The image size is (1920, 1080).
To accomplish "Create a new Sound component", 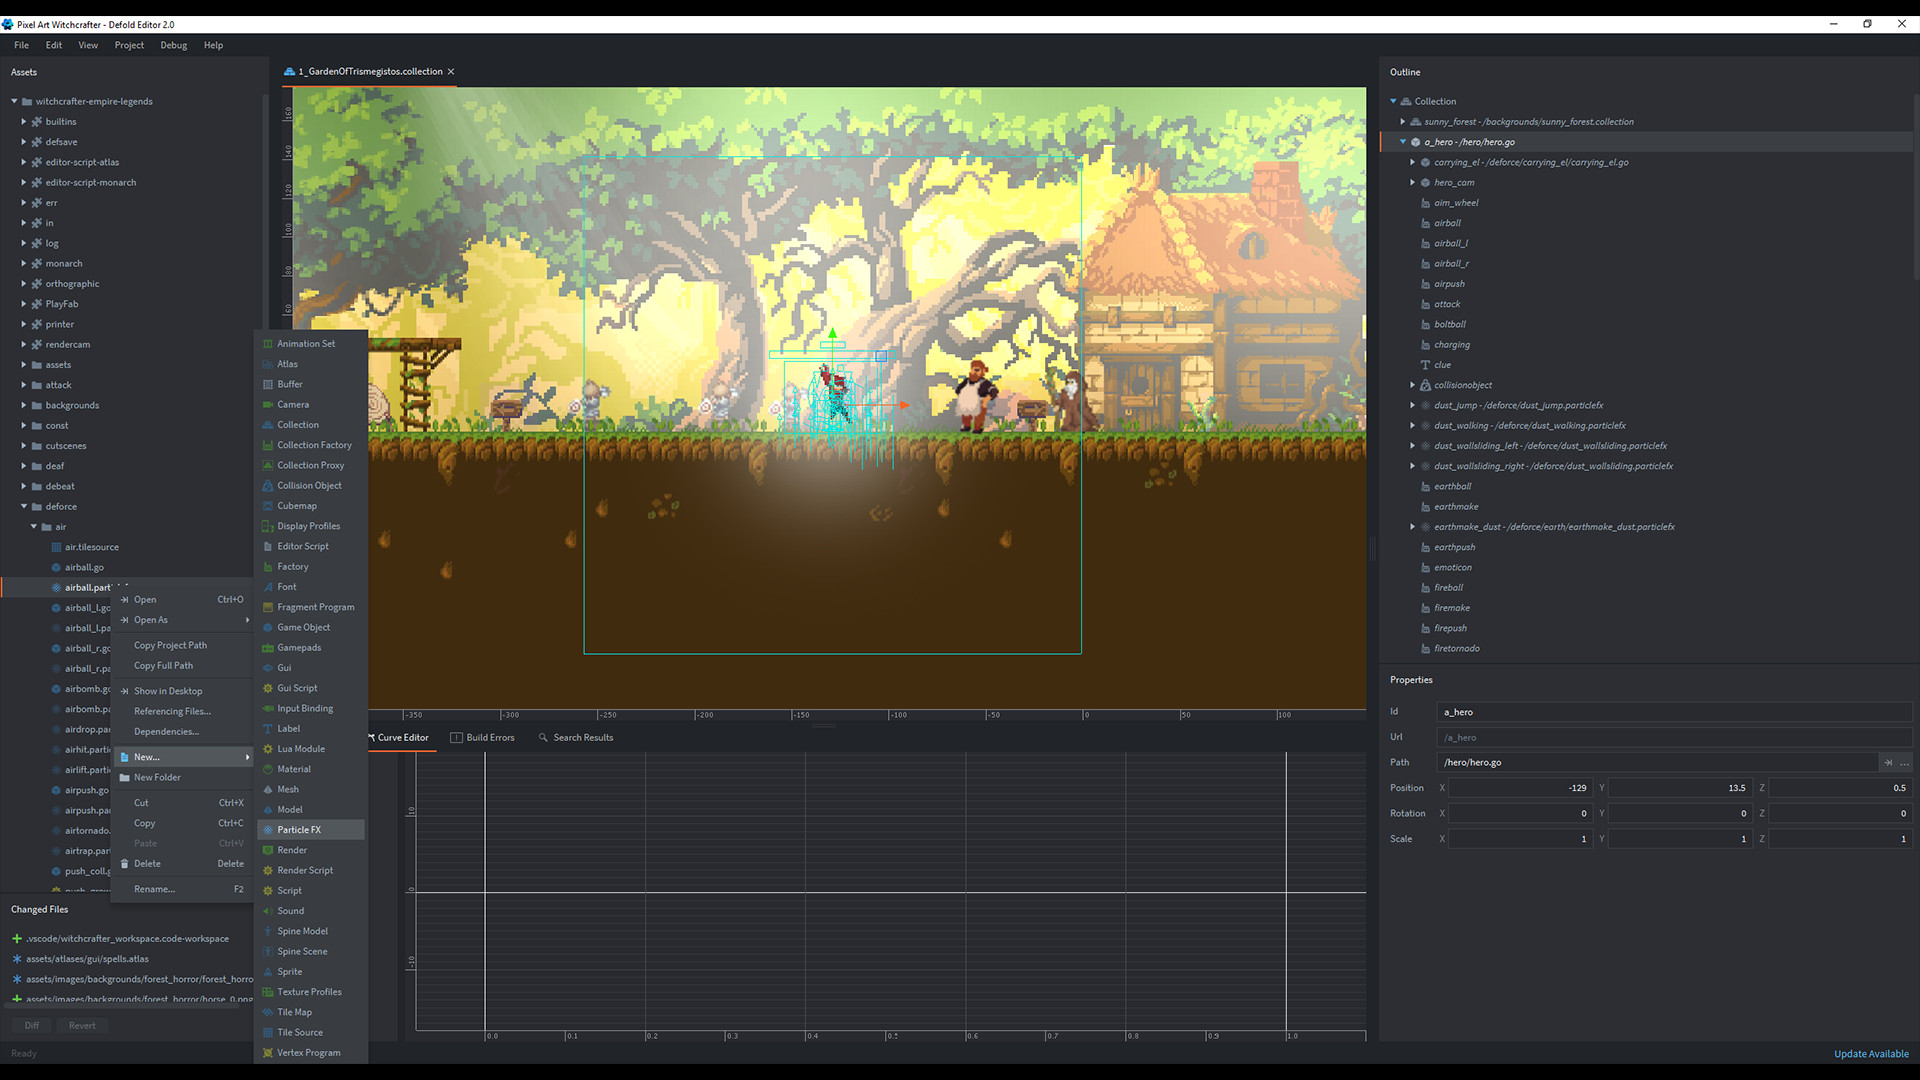I will [x=290, y=910].
